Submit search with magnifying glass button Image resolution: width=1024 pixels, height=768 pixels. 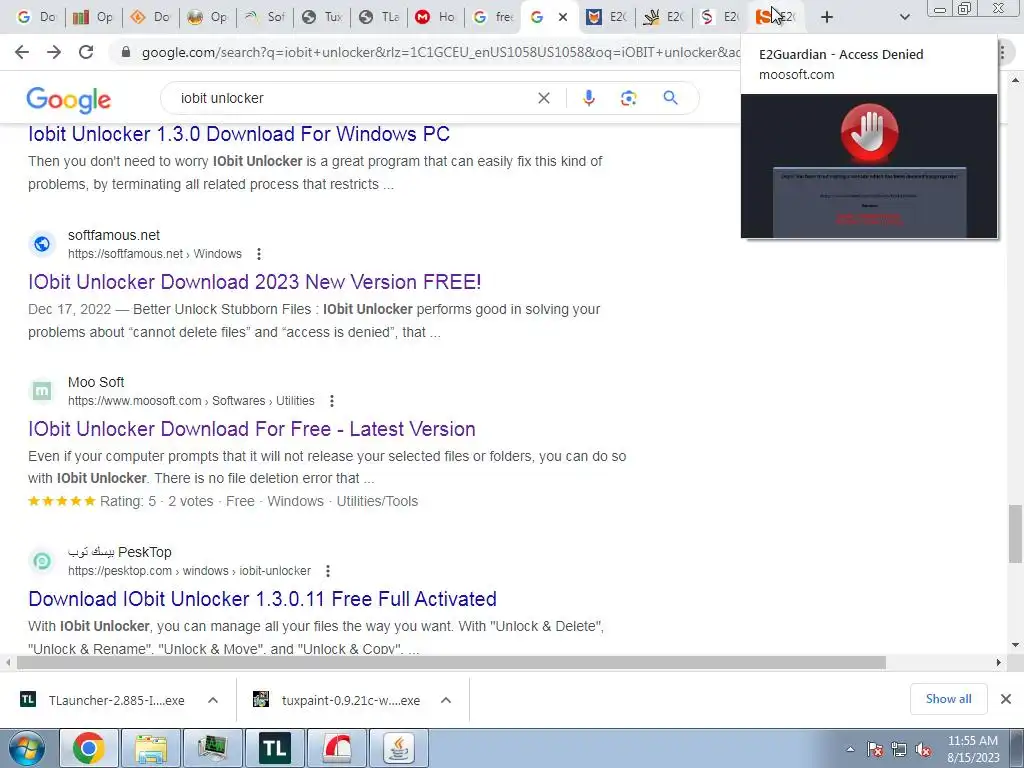670,98
